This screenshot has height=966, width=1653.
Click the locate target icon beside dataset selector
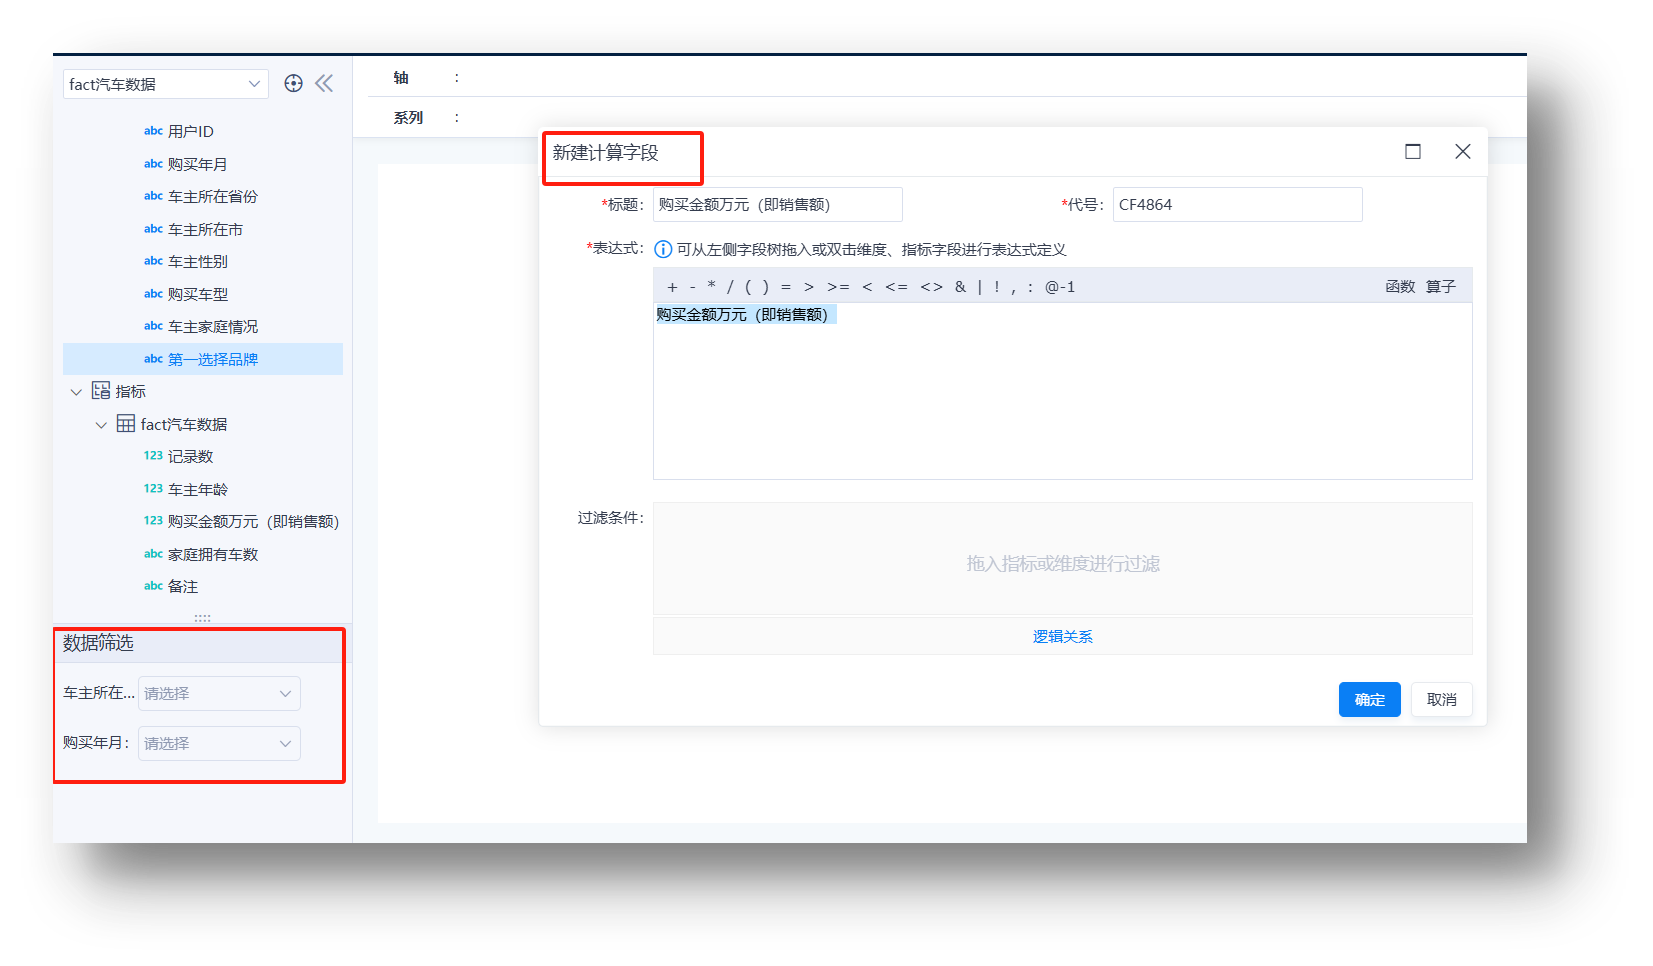(x=293, y=84)
